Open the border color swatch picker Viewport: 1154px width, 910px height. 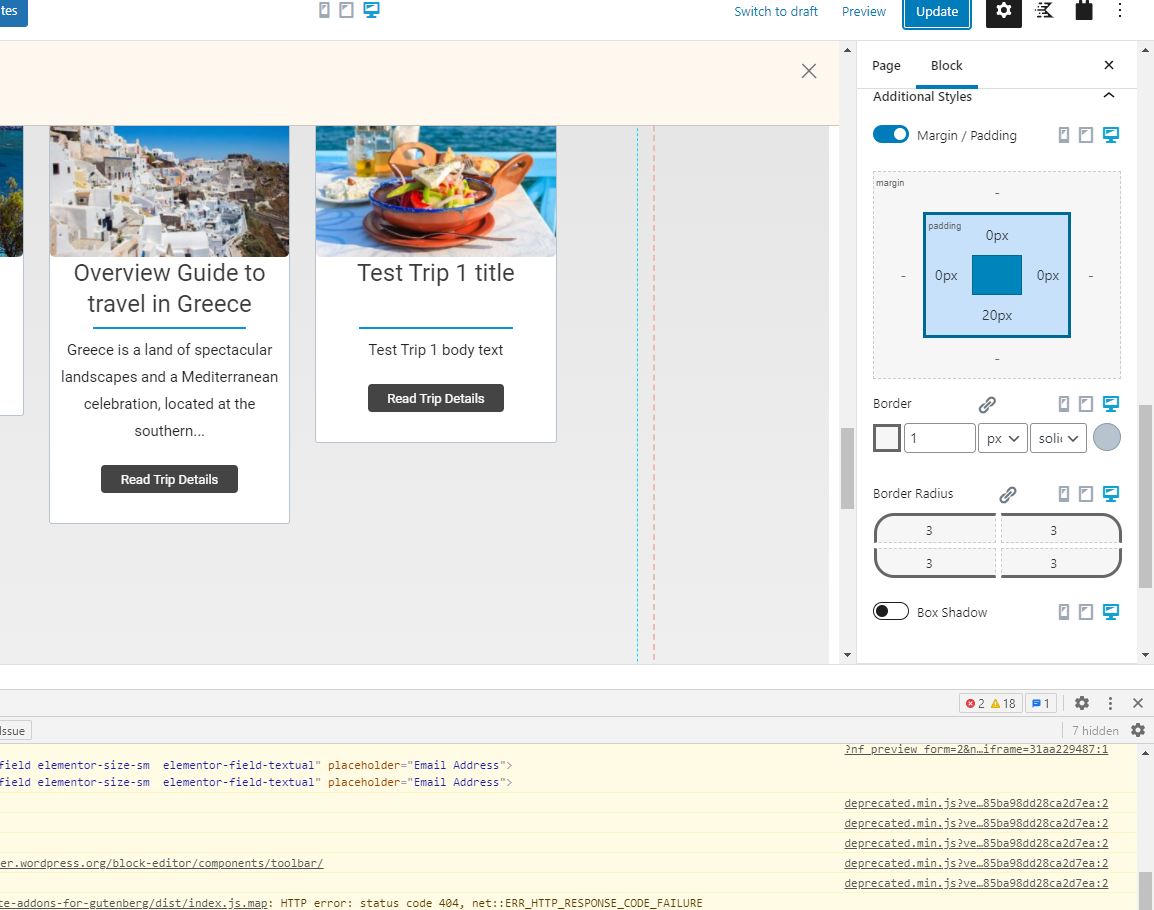click(x=1106, y=437)
